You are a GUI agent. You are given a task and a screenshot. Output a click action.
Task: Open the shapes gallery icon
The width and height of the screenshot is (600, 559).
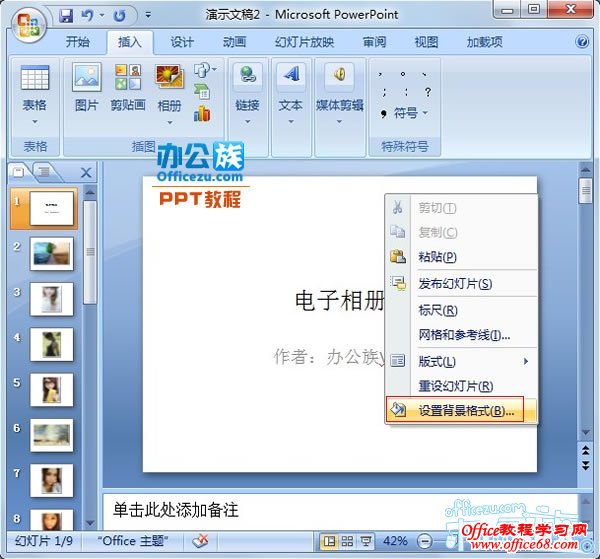[202, 70]
